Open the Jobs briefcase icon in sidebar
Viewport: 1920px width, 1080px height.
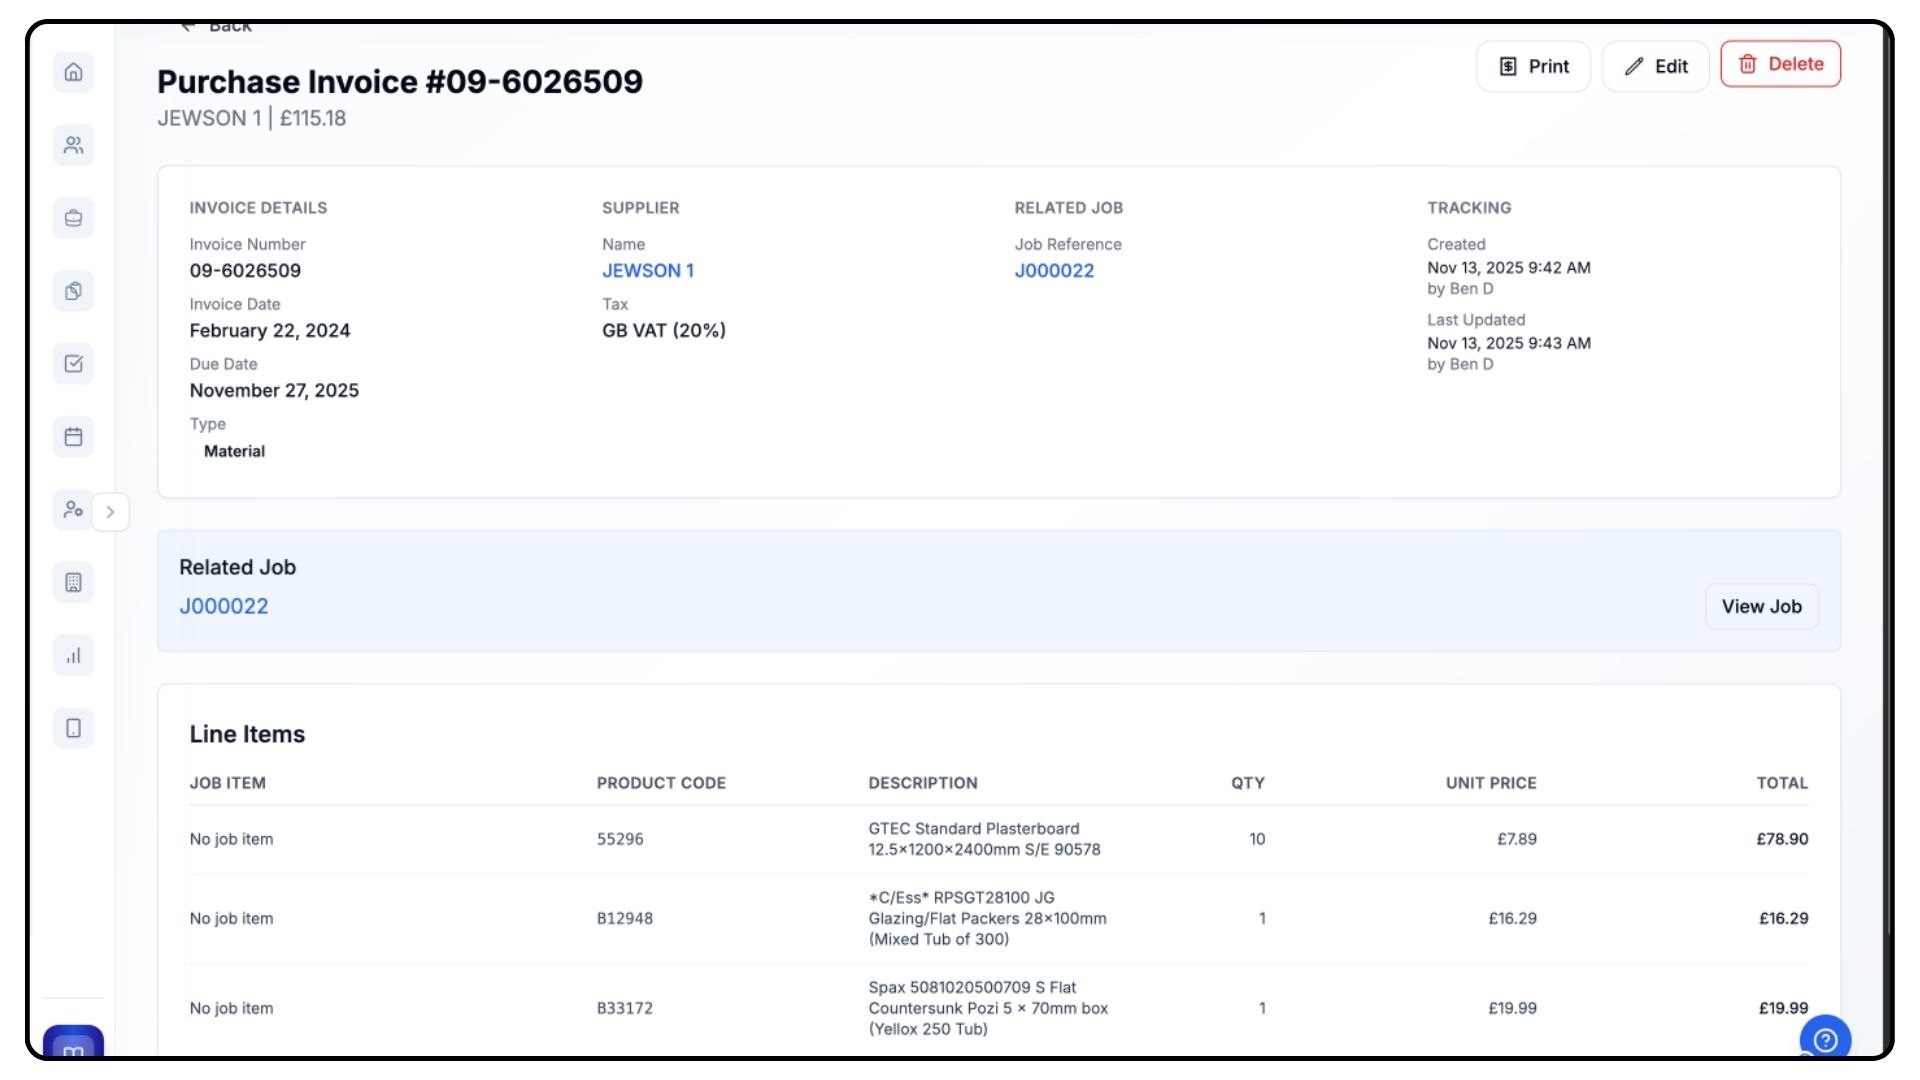point(73,218)
